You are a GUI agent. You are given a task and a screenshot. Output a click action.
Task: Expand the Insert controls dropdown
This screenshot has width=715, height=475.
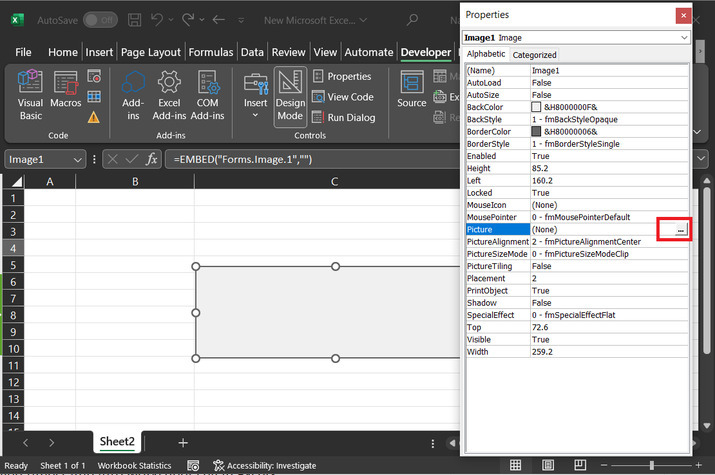tap(256, 115)
